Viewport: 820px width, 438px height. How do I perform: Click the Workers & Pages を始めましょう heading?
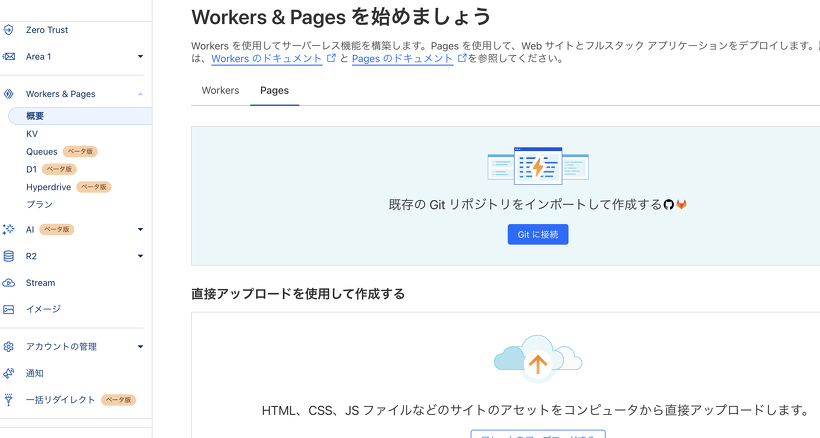tap(341, 17)
